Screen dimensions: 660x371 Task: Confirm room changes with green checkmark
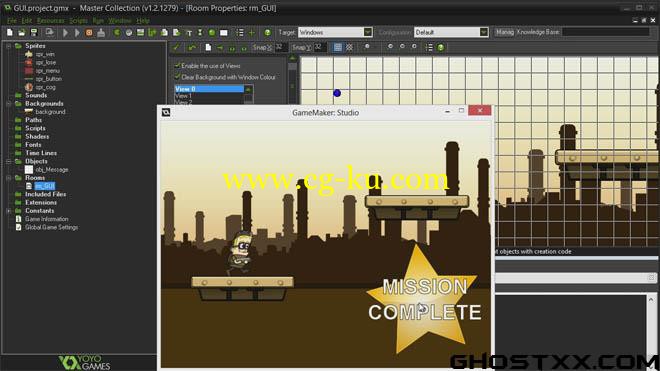pyautogui.click(x=176, y=47)
